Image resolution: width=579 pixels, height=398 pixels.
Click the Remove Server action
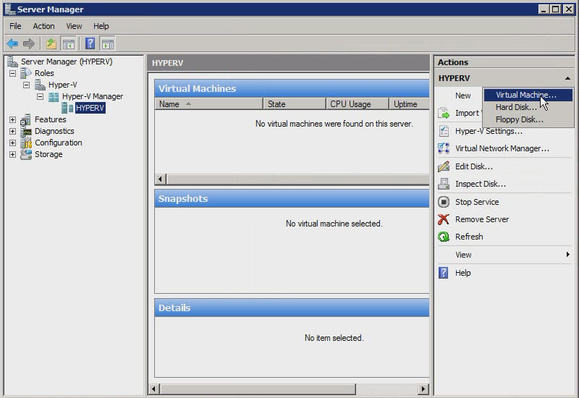[482, 219]
